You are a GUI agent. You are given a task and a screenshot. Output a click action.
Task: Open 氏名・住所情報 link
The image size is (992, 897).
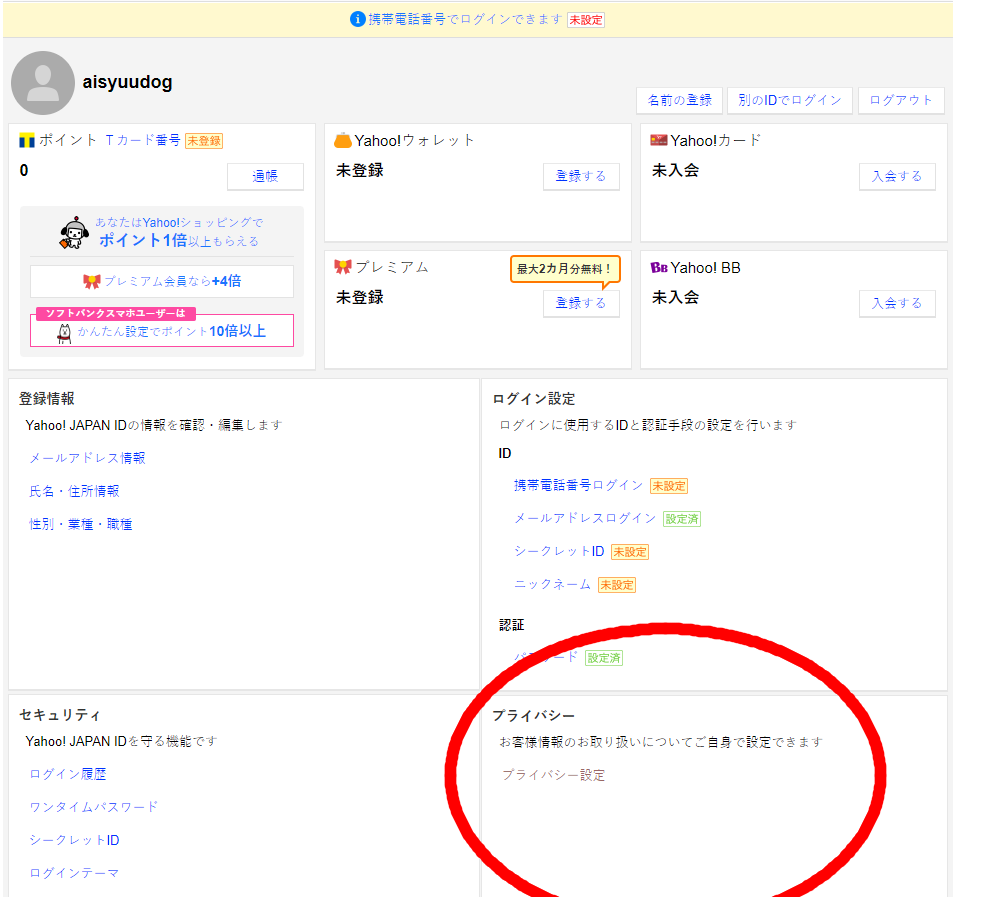click(x=74, y=491)
